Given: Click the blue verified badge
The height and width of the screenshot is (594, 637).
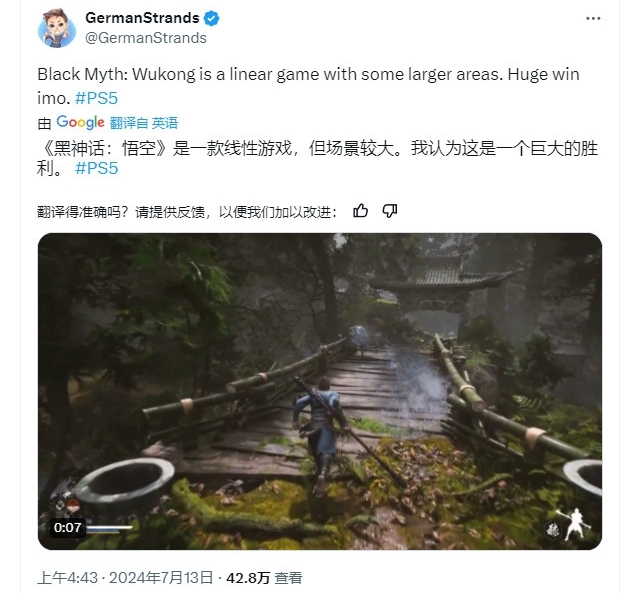Looking at the screenshot, I should [x=211, y=18].
